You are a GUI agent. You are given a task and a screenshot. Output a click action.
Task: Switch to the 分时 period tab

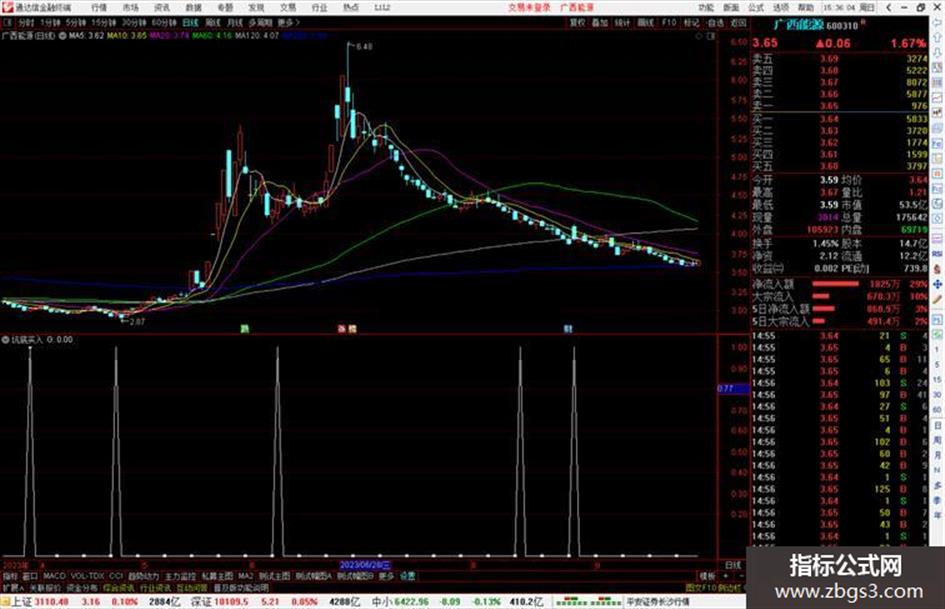(x=26, y=22)
